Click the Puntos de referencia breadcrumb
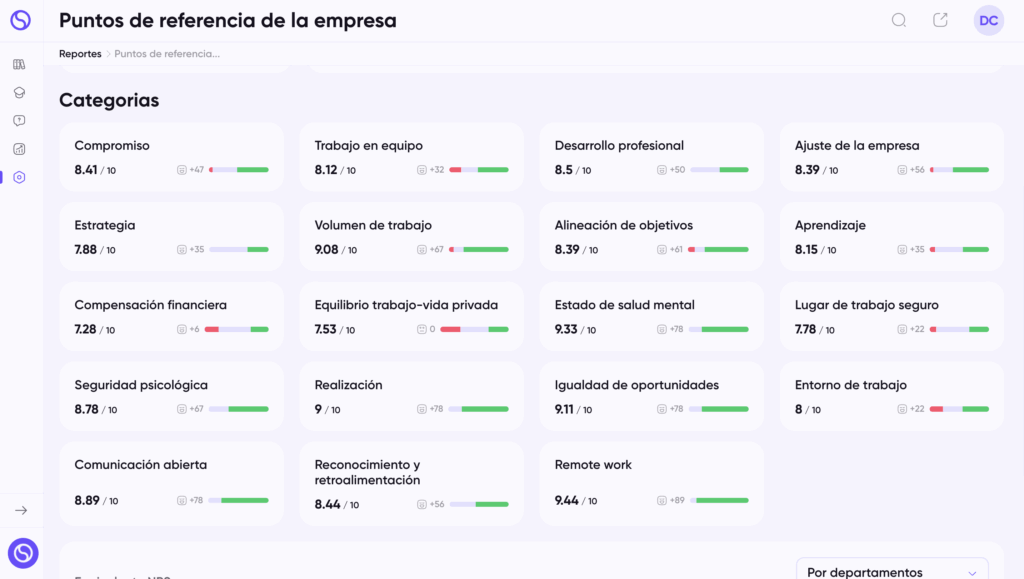This screenshot has height=579, width=1024. pos(167,54)
